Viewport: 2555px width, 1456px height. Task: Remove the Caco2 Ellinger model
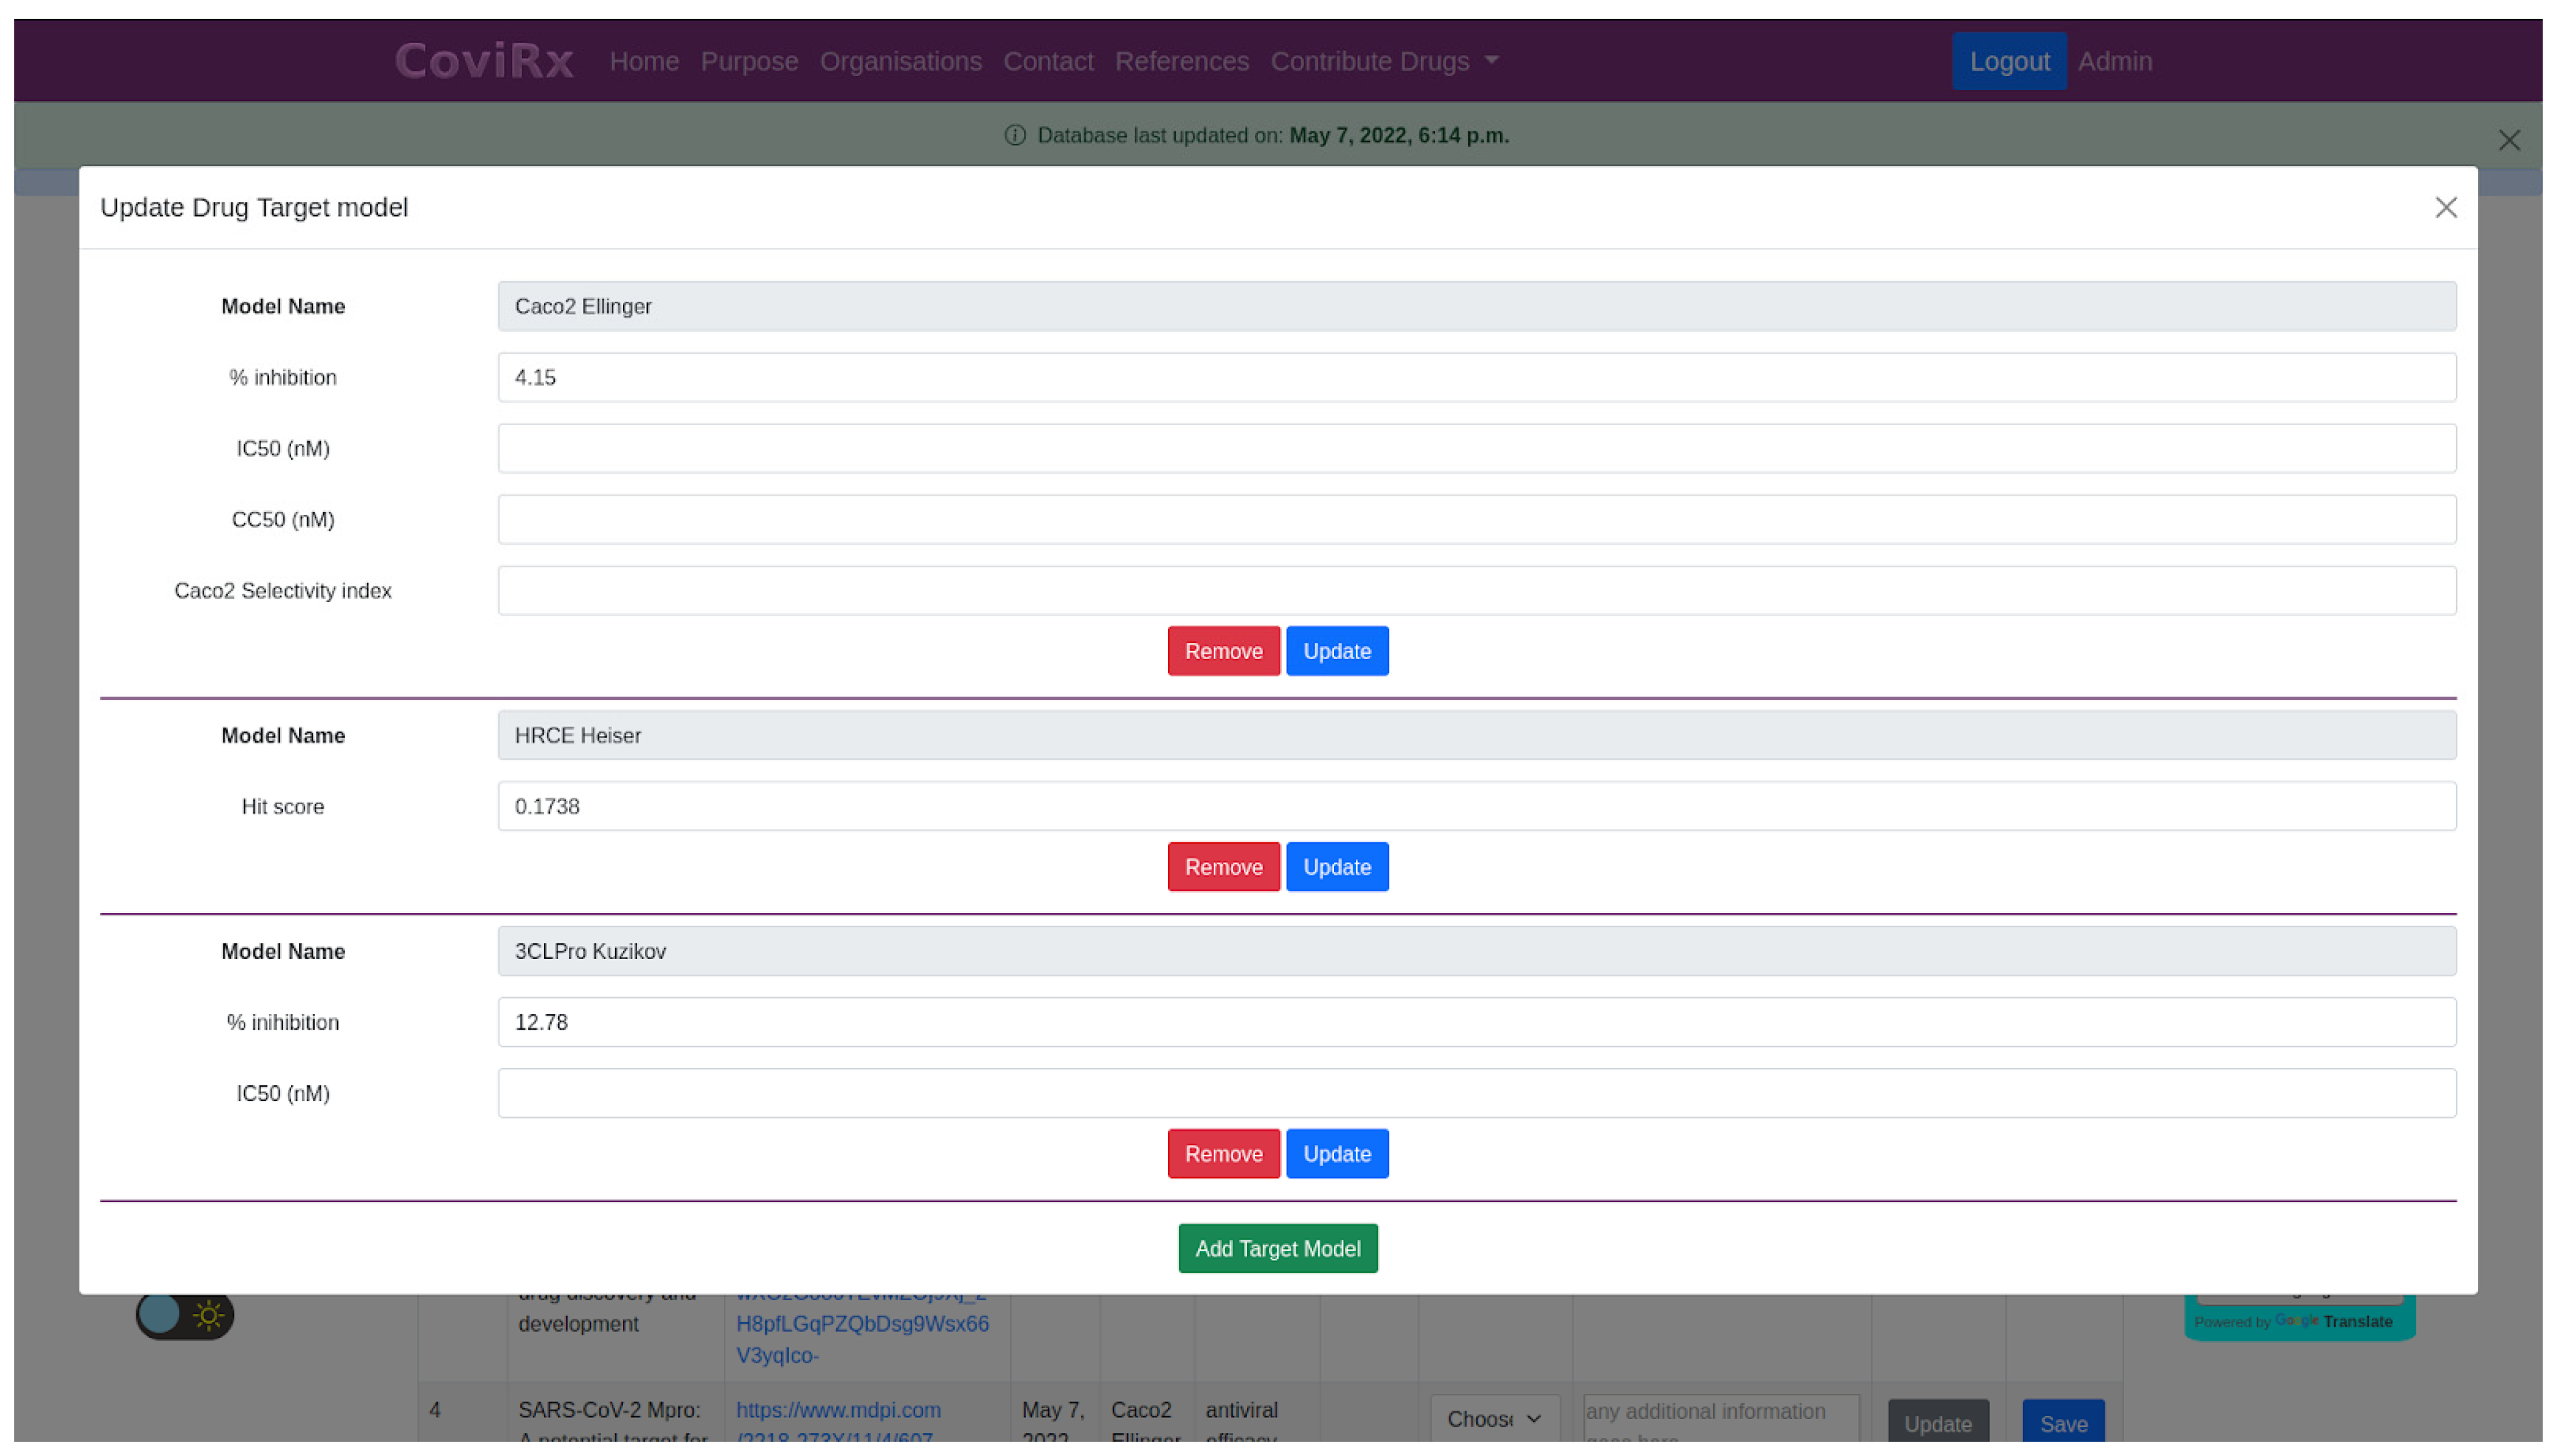pyautogui.click(x=1222, y=651)
